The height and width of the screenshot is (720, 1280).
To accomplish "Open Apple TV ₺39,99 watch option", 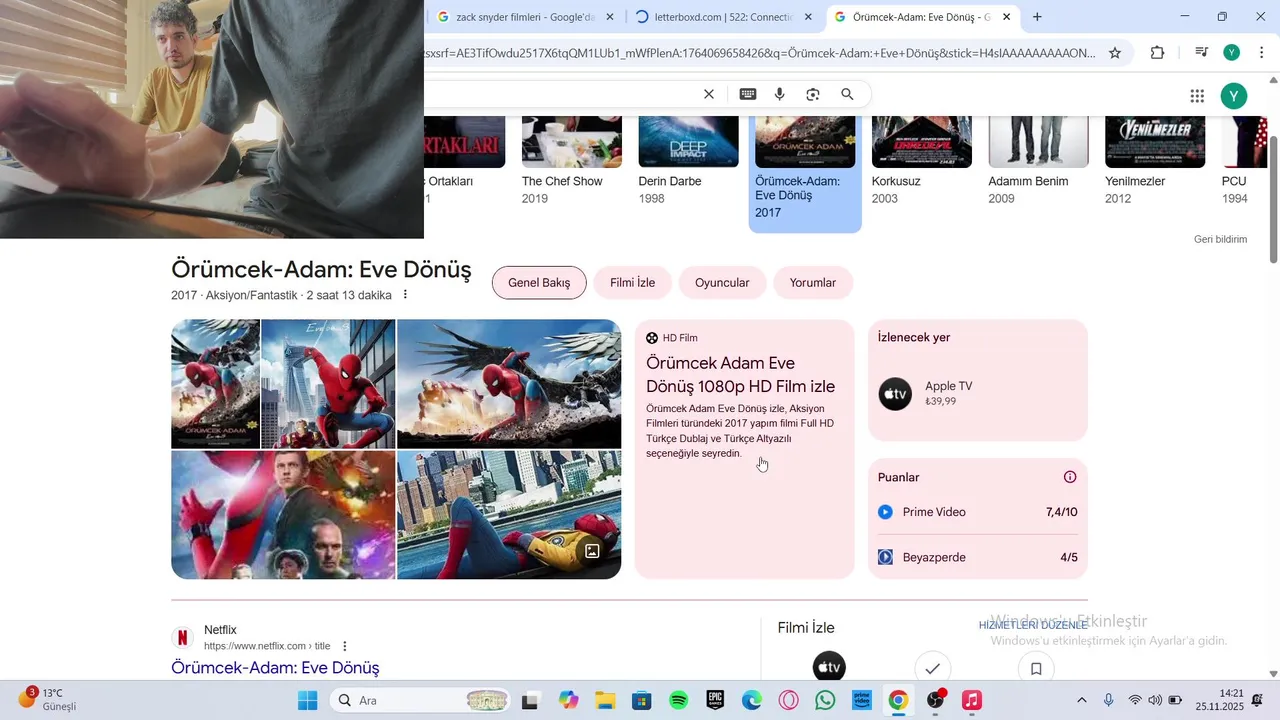I will tap(978, 394).
